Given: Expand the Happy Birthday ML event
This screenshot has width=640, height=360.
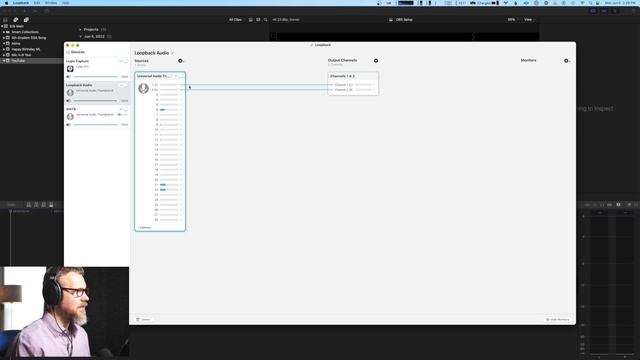Looking at the screenshot, I should pos(4,49).
